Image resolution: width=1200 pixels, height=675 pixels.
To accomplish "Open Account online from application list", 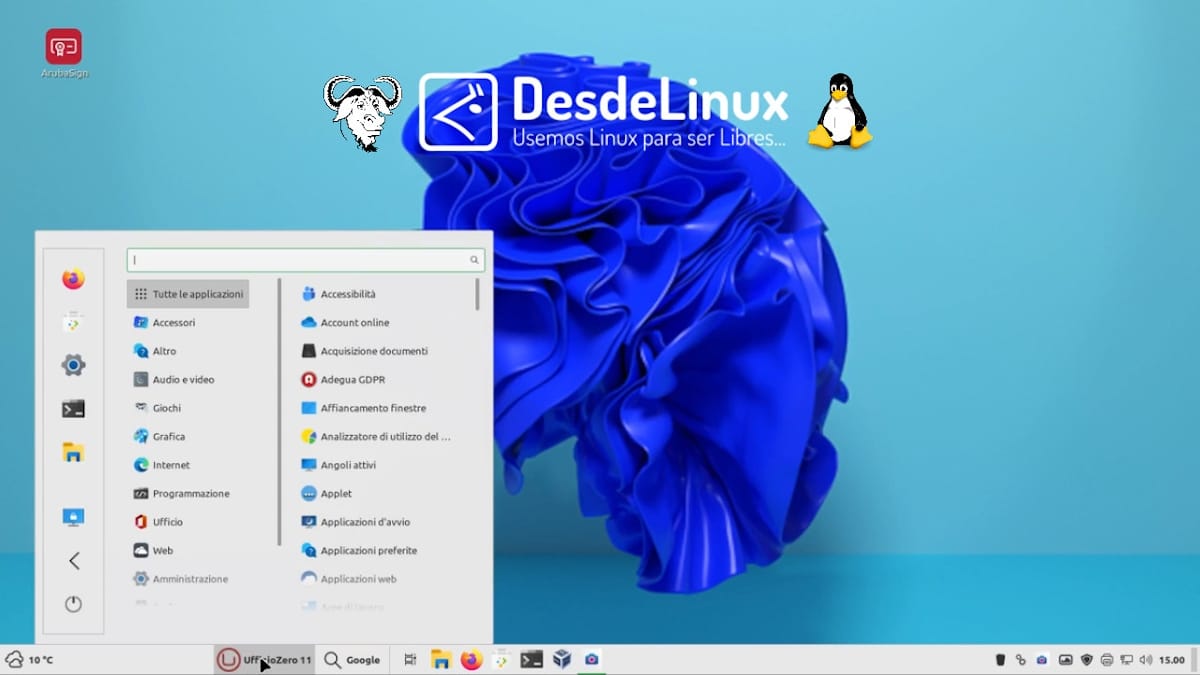I will [x=354, y=323].
